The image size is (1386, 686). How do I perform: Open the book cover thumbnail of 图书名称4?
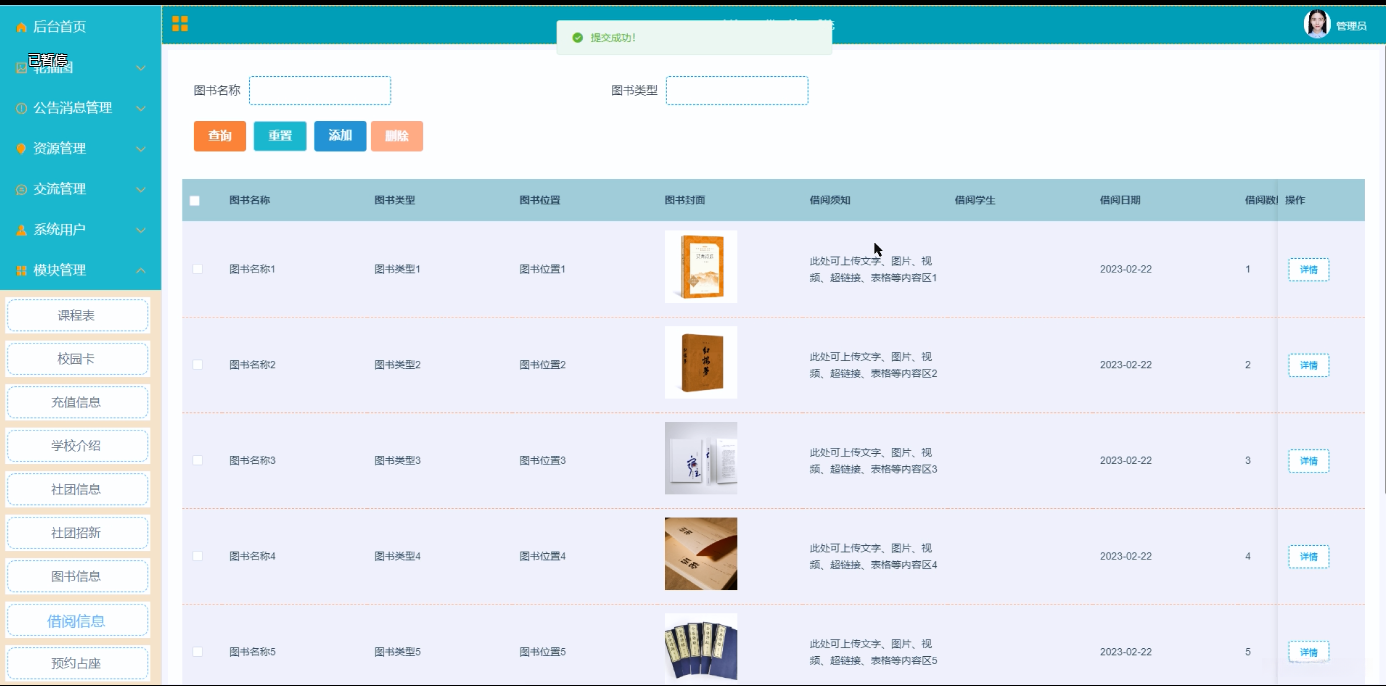(x=701, y=554)
